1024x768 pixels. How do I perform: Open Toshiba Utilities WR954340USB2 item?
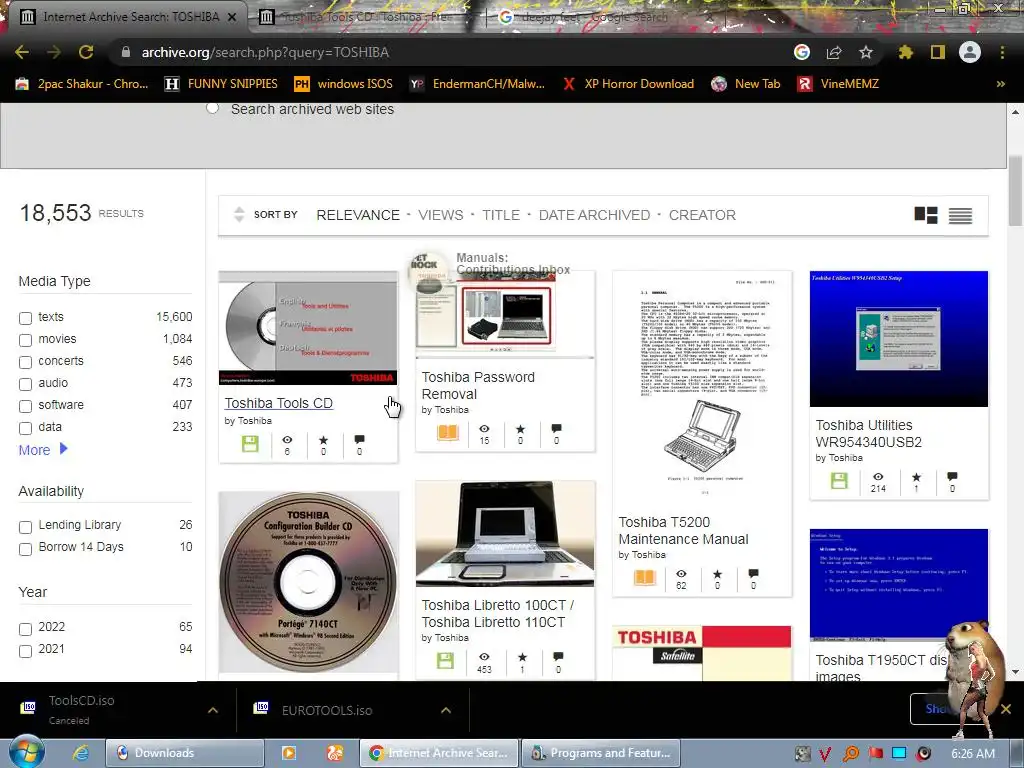pos(869,434)
